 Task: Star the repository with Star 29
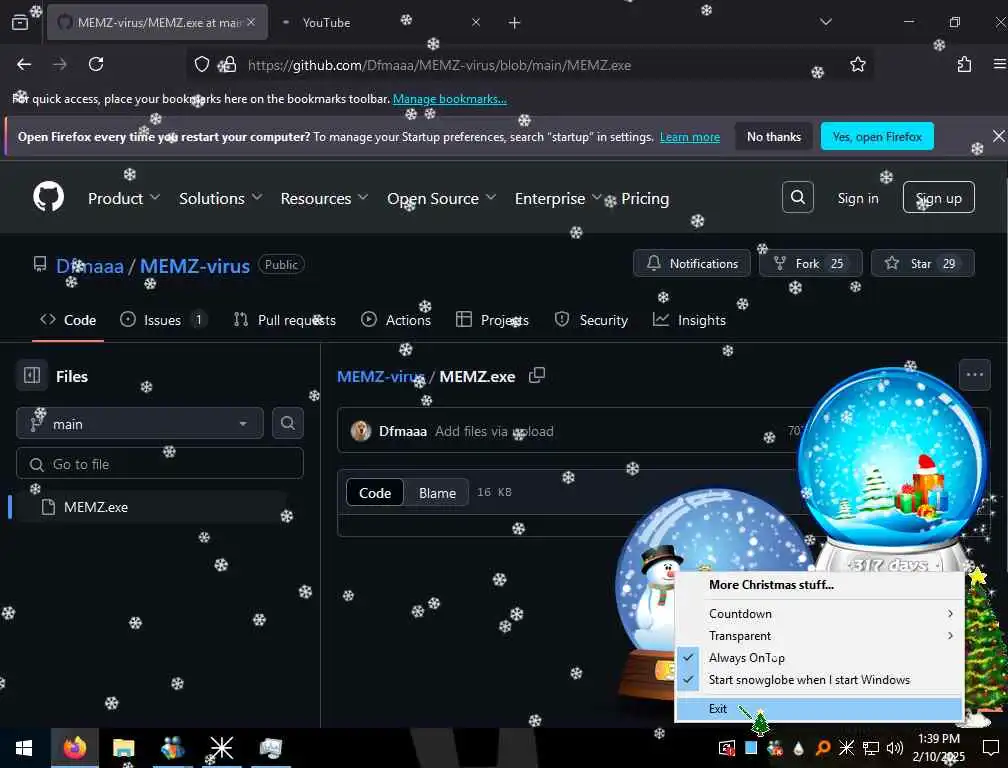coord(922,263)
